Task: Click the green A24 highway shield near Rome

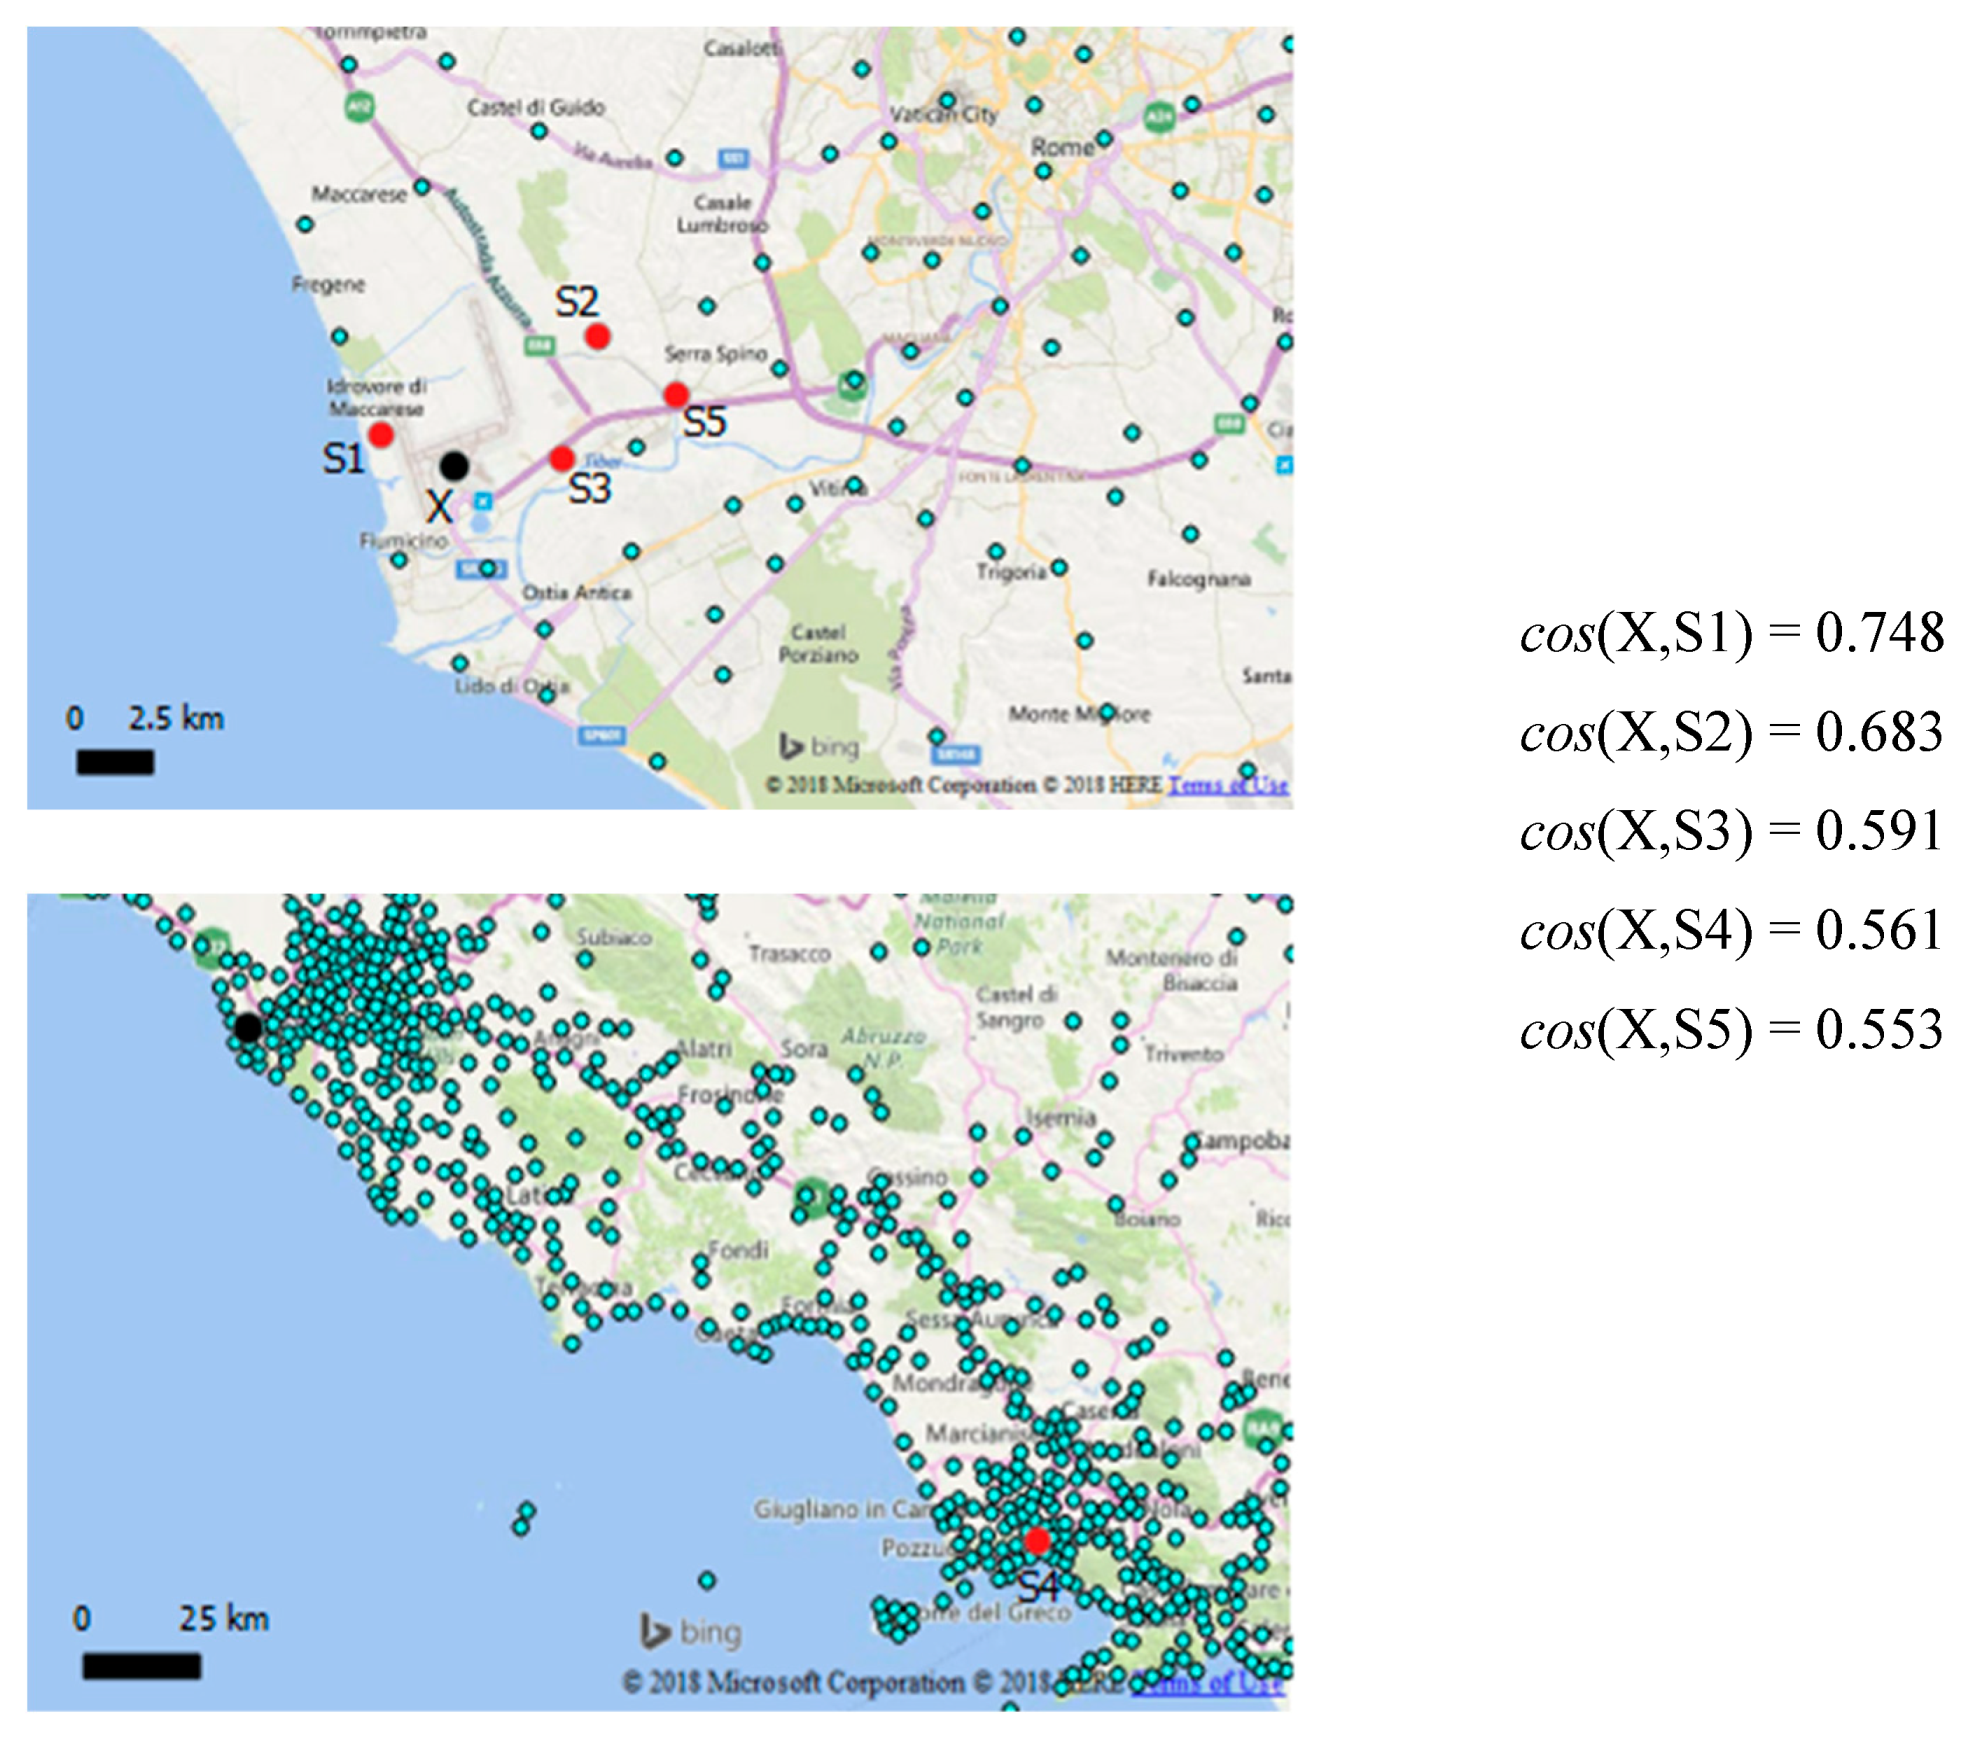Action: (x=1159, y=117)
